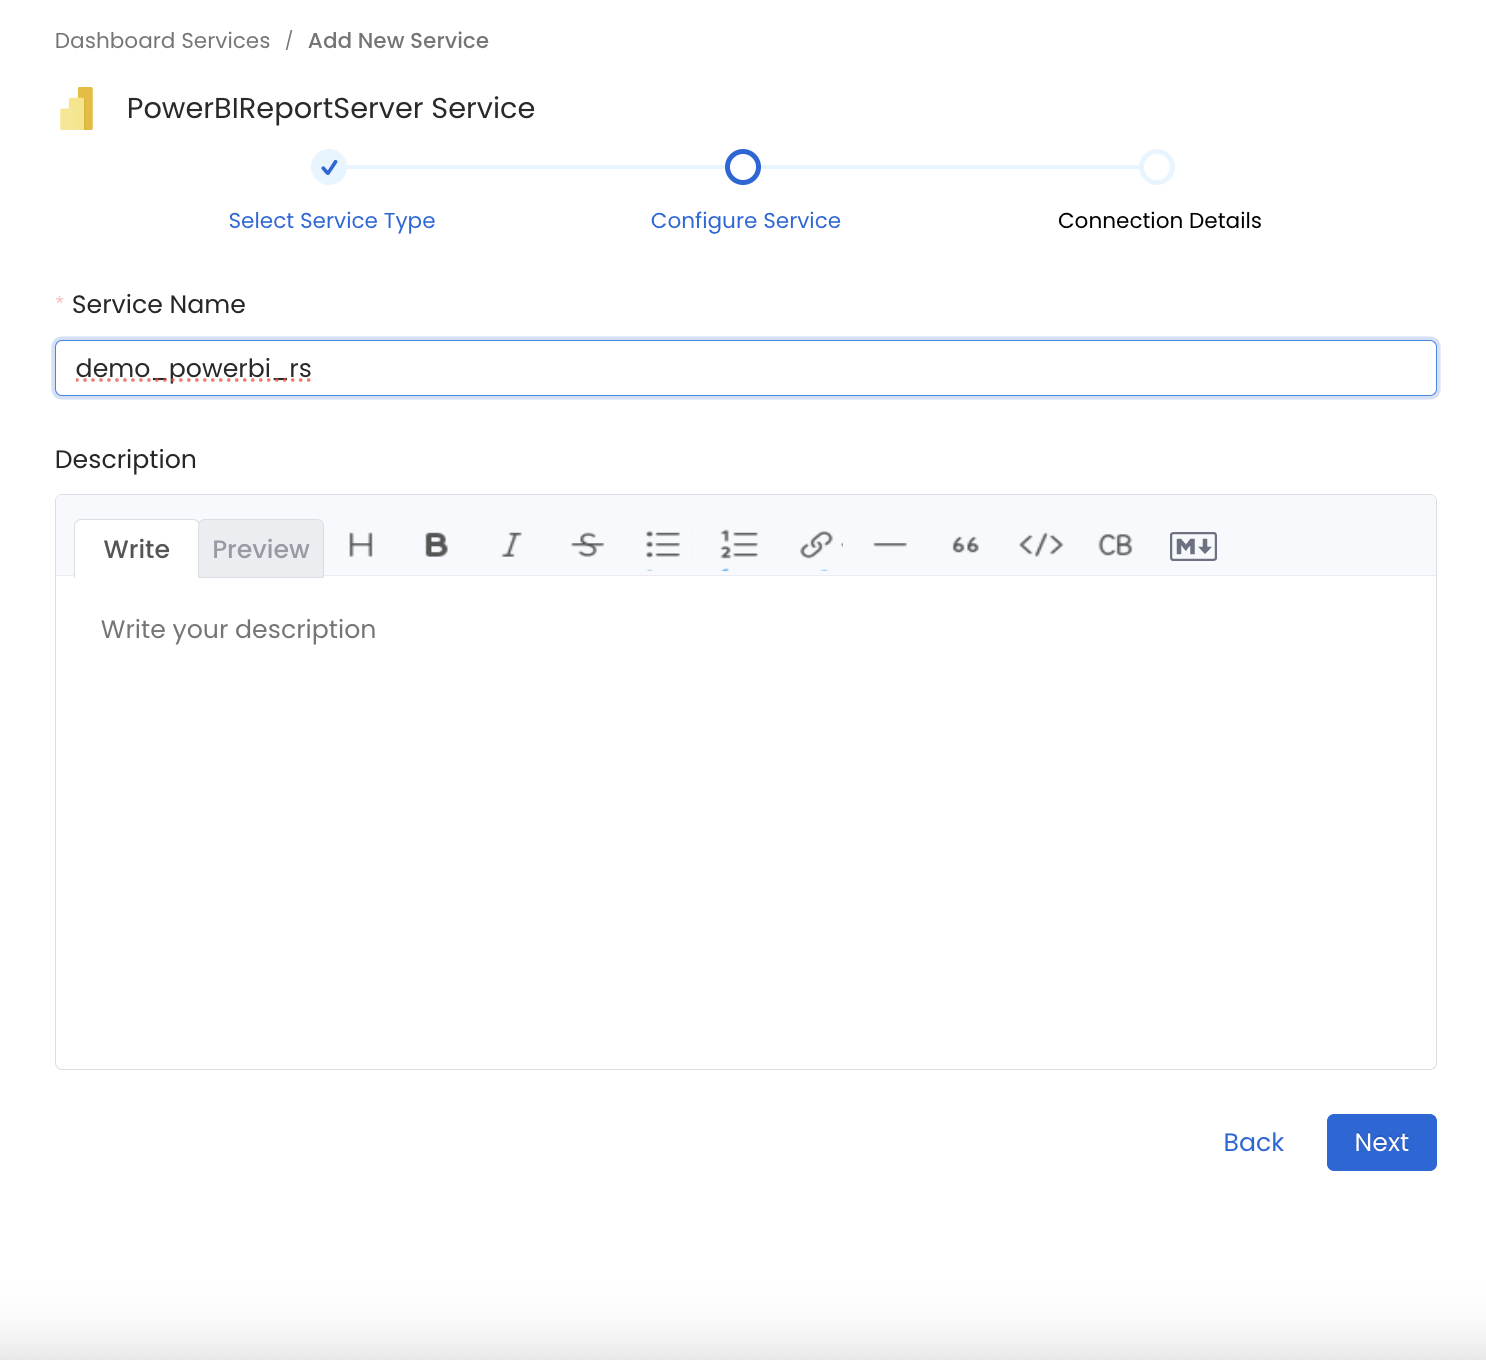
Task: Click the Heading formatting icon
Action: (x=361, y=545)
